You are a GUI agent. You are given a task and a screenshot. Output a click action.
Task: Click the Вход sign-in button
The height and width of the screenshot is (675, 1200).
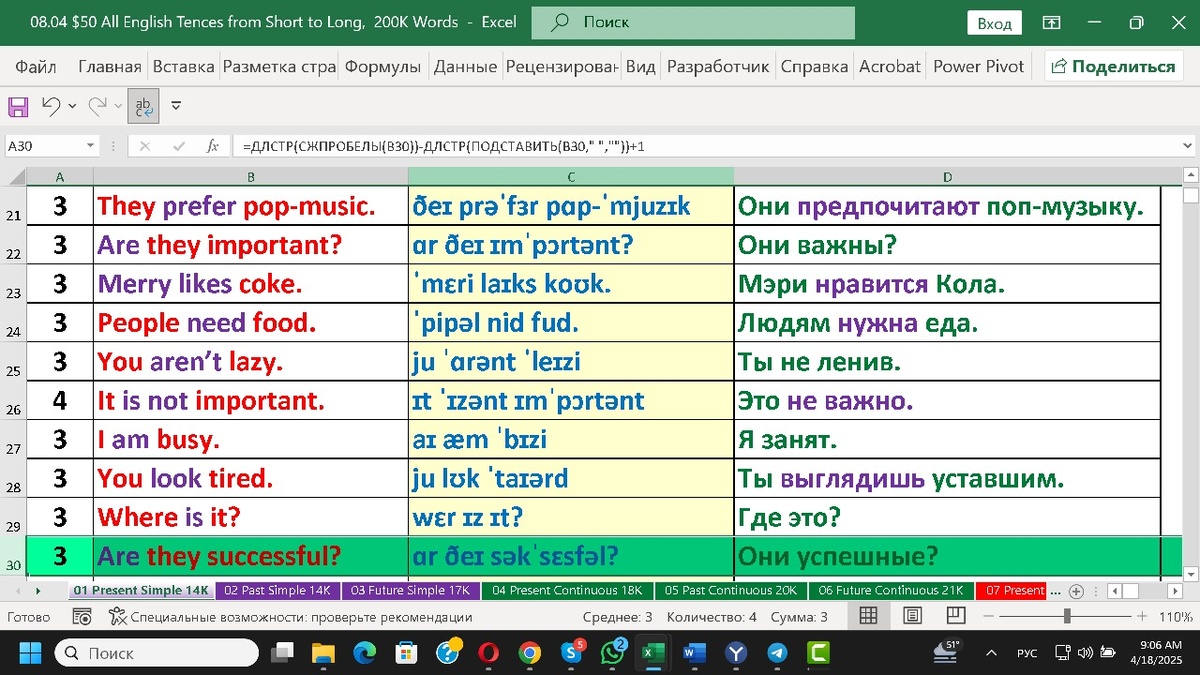[994, 23]
